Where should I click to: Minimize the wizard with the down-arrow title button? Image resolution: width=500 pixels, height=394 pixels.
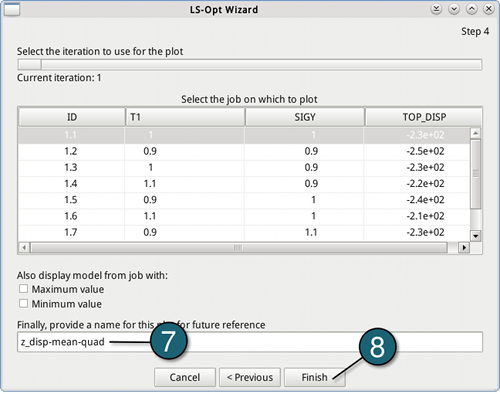coord(454,9)
